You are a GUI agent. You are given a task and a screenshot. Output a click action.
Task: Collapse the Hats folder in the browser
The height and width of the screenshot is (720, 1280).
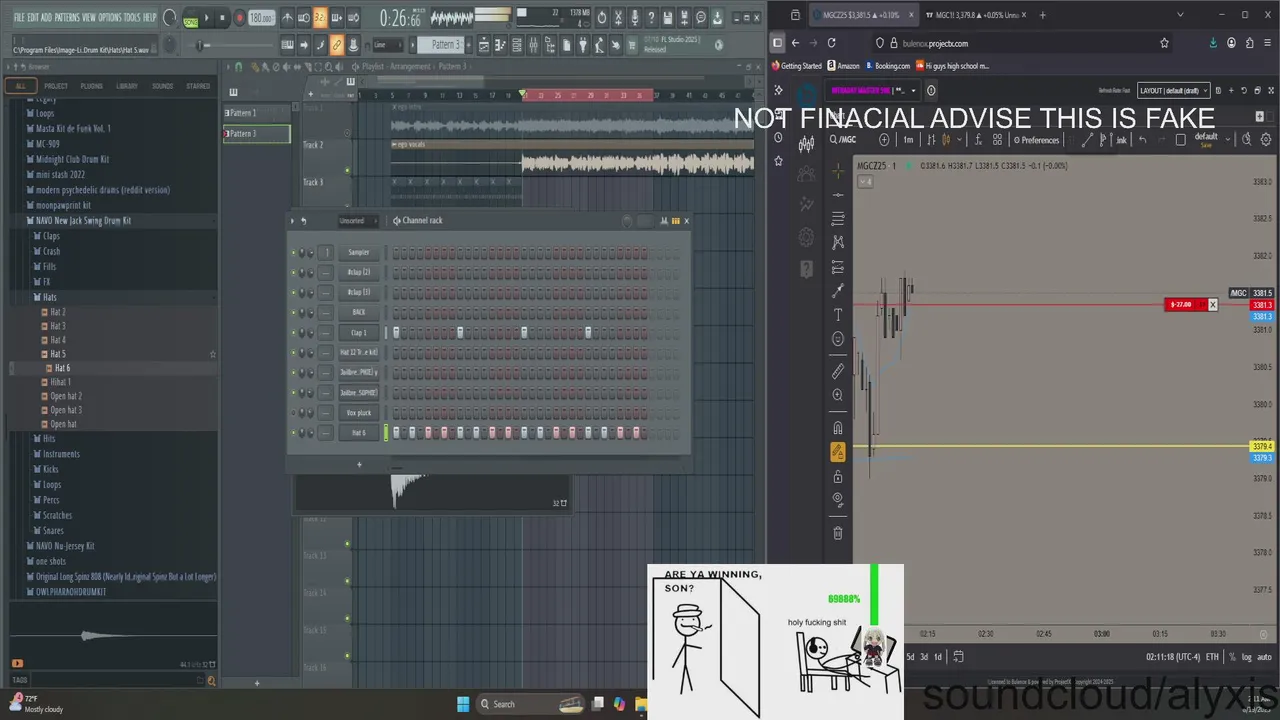[49, 297]
